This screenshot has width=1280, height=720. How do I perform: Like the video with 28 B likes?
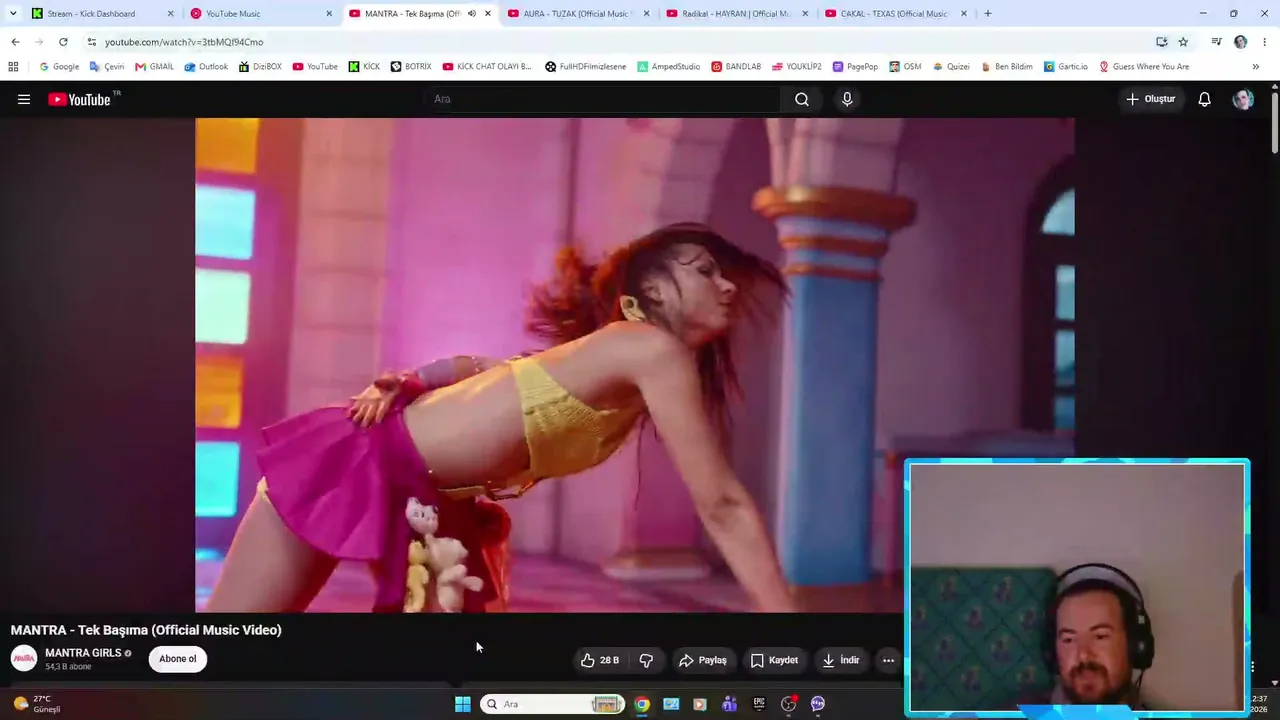click(600, 660)
